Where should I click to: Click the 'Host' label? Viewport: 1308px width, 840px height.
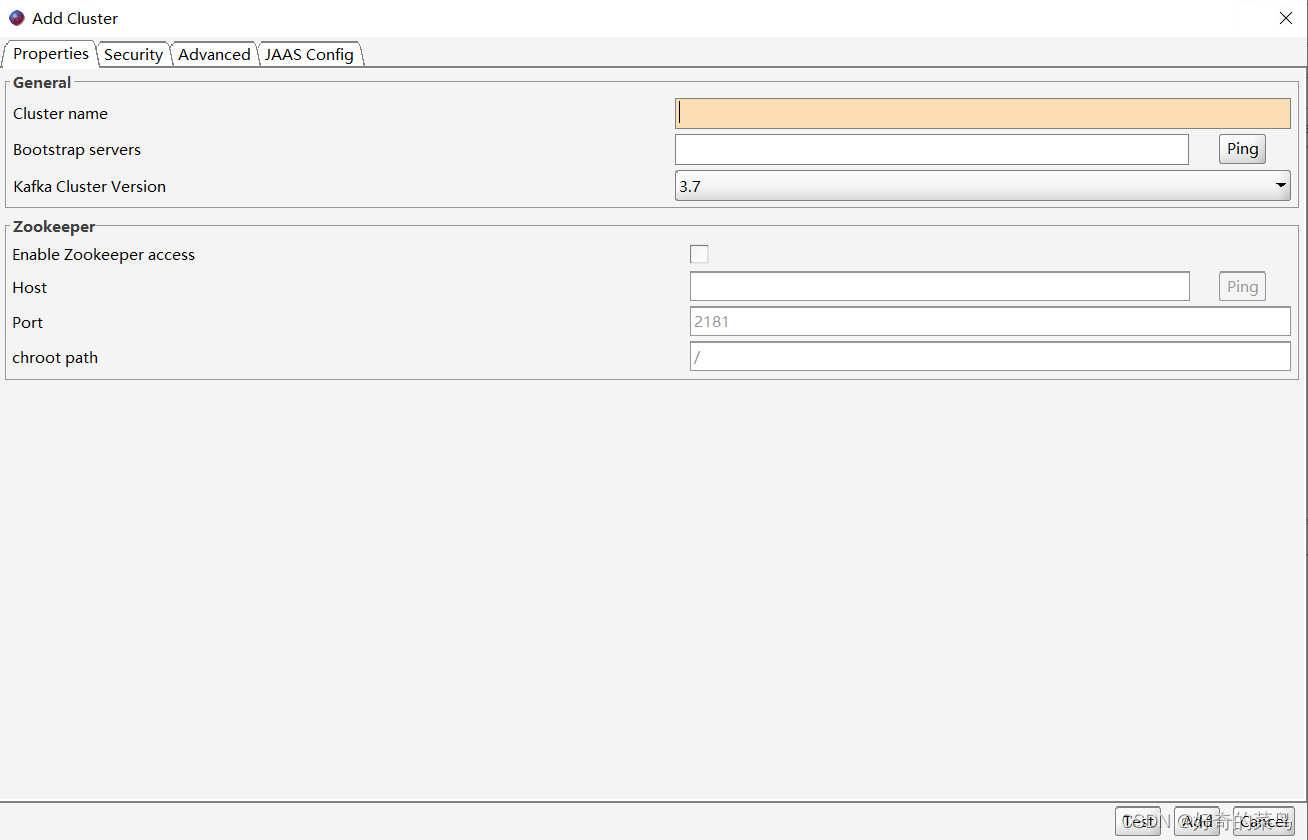click(x=30, y=288)
